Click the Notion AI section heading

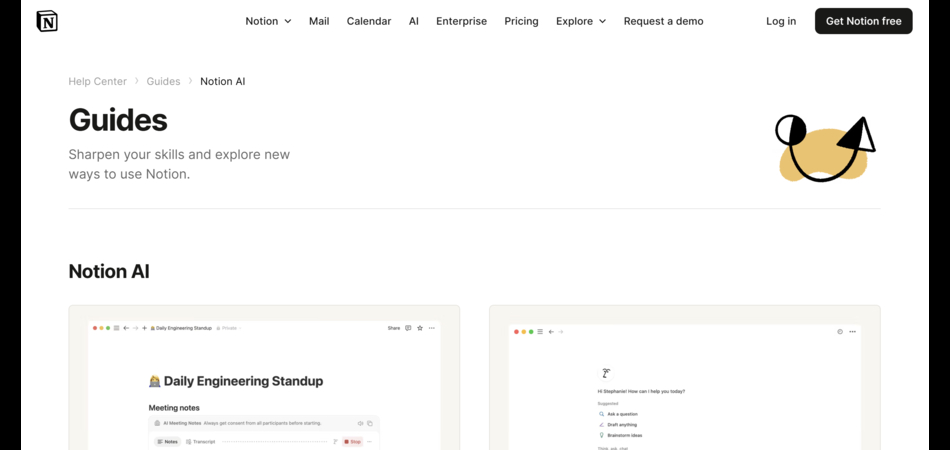pyautogui.click(x=109, y=271)
